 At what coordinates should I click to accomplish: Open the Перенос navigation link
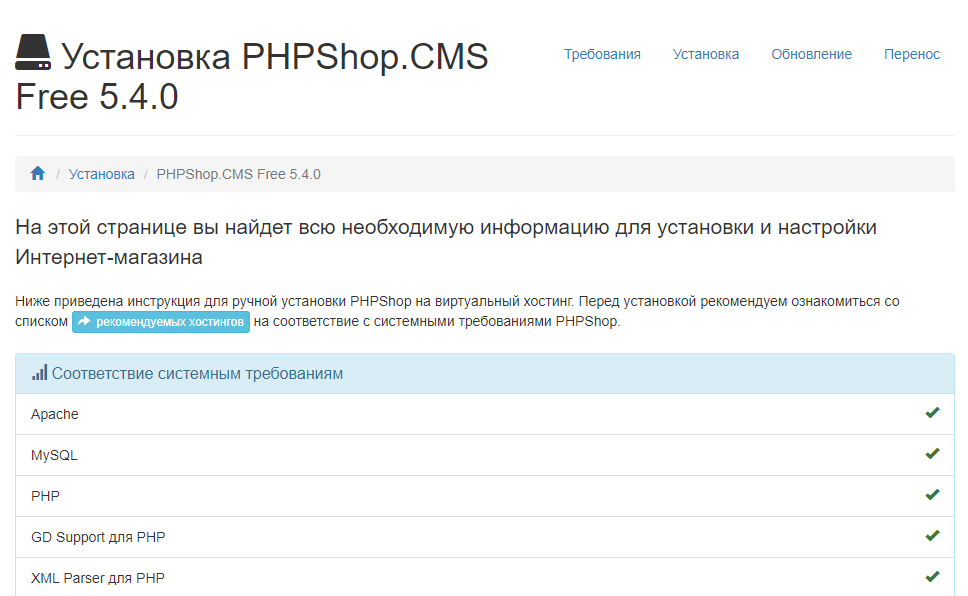click(x=912, y=54)
